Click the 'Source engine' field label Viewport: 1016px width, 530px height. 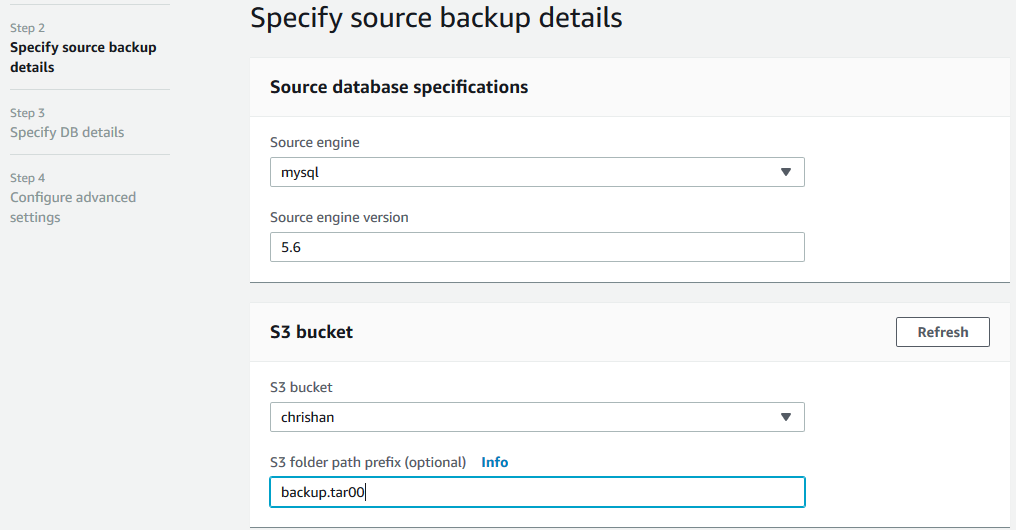314,142
